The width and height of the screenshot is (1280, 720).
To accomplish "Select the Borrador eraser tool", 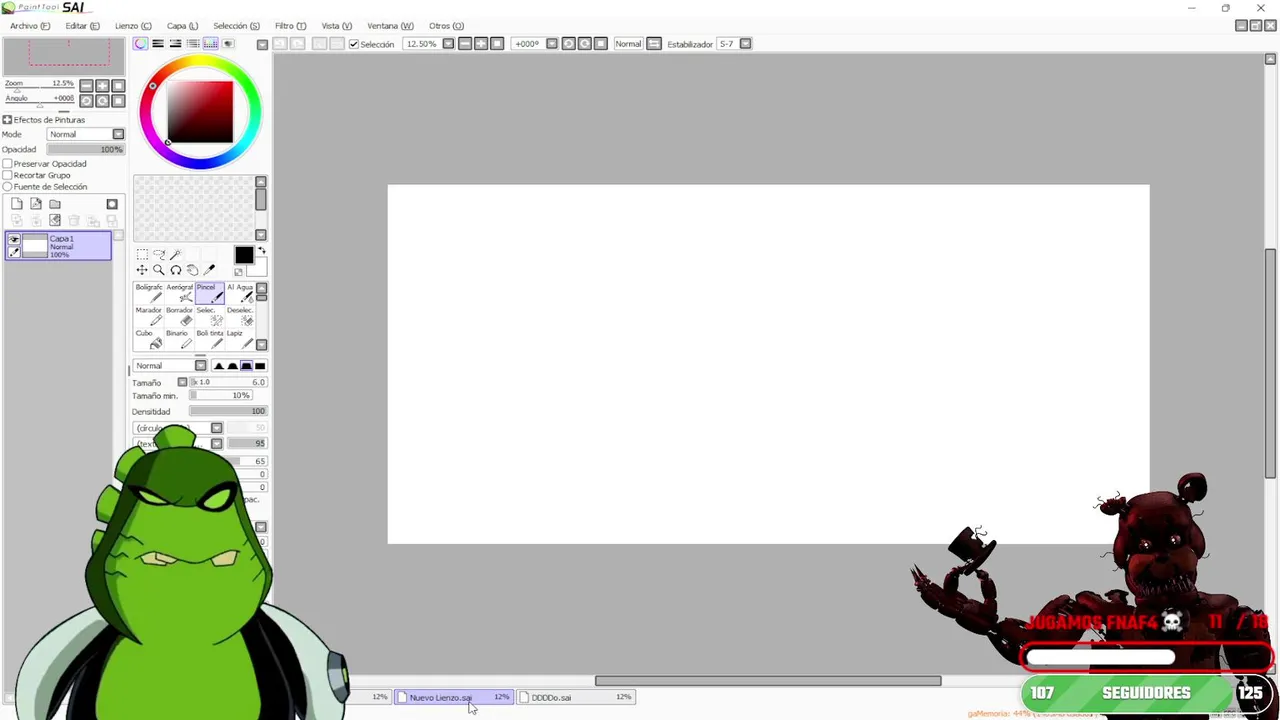I will (179, 316).
